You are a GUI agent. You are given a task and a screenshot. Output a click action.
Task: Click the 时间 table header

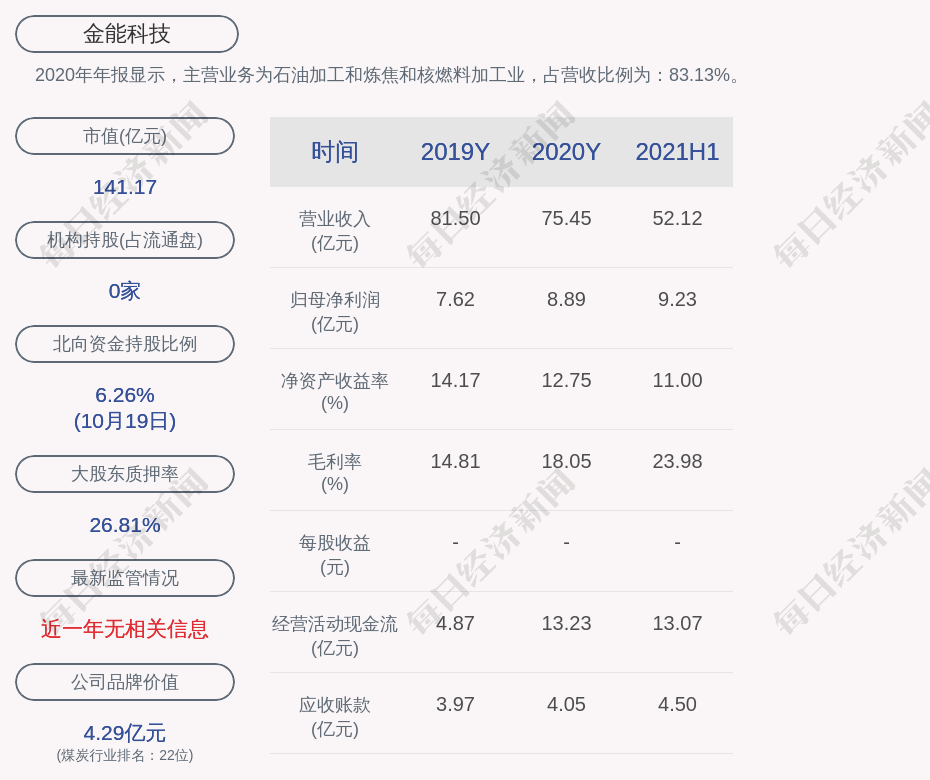335,152
